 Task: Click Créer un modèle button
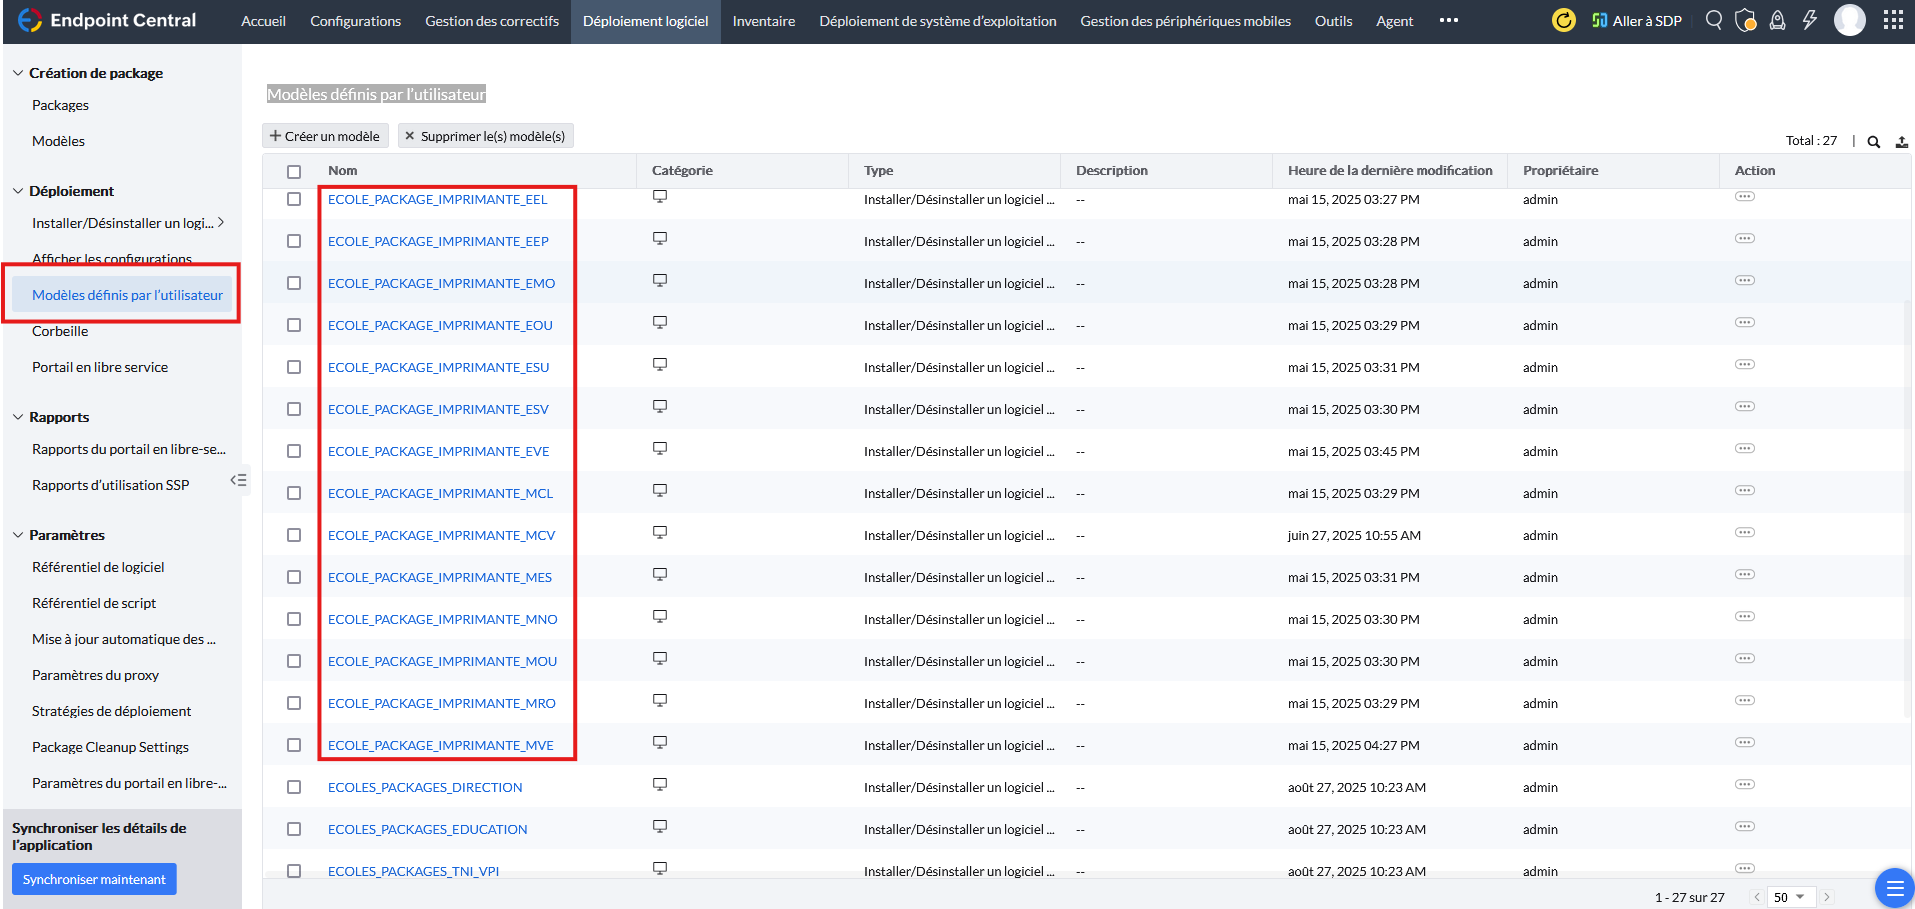coord(325,136)
